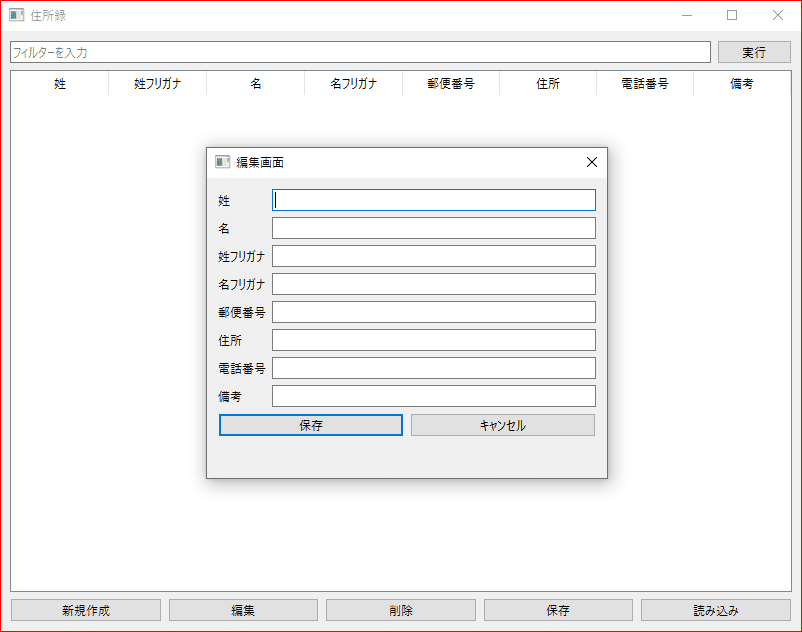Click the フィルターを入力 filter box
The image size is (802, 632).
point(361,52)
